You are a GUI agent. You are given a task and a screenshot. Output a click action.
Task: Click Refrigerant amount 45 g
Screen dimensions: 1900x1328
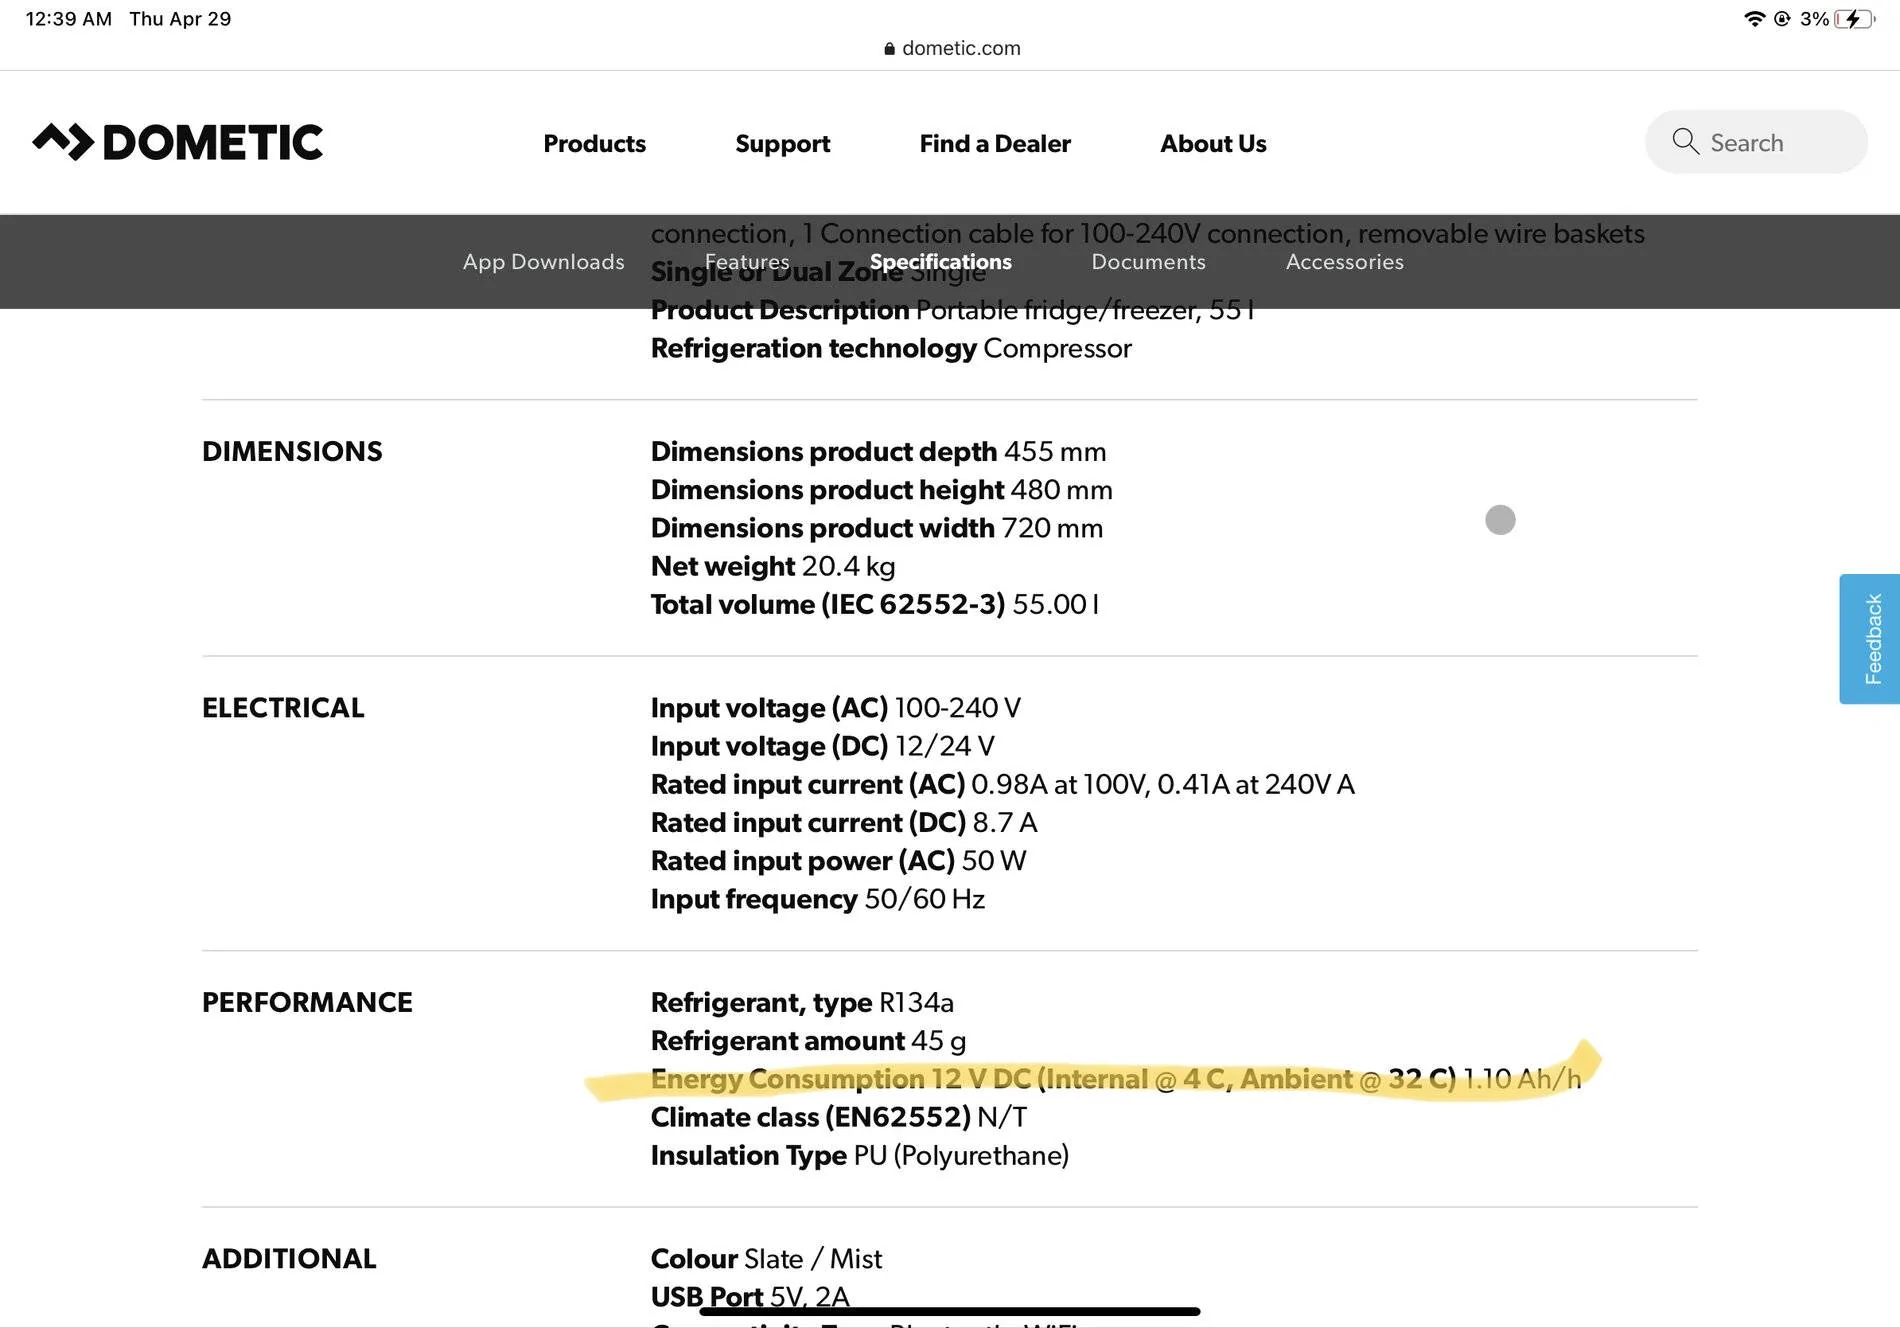point(808,1041)
